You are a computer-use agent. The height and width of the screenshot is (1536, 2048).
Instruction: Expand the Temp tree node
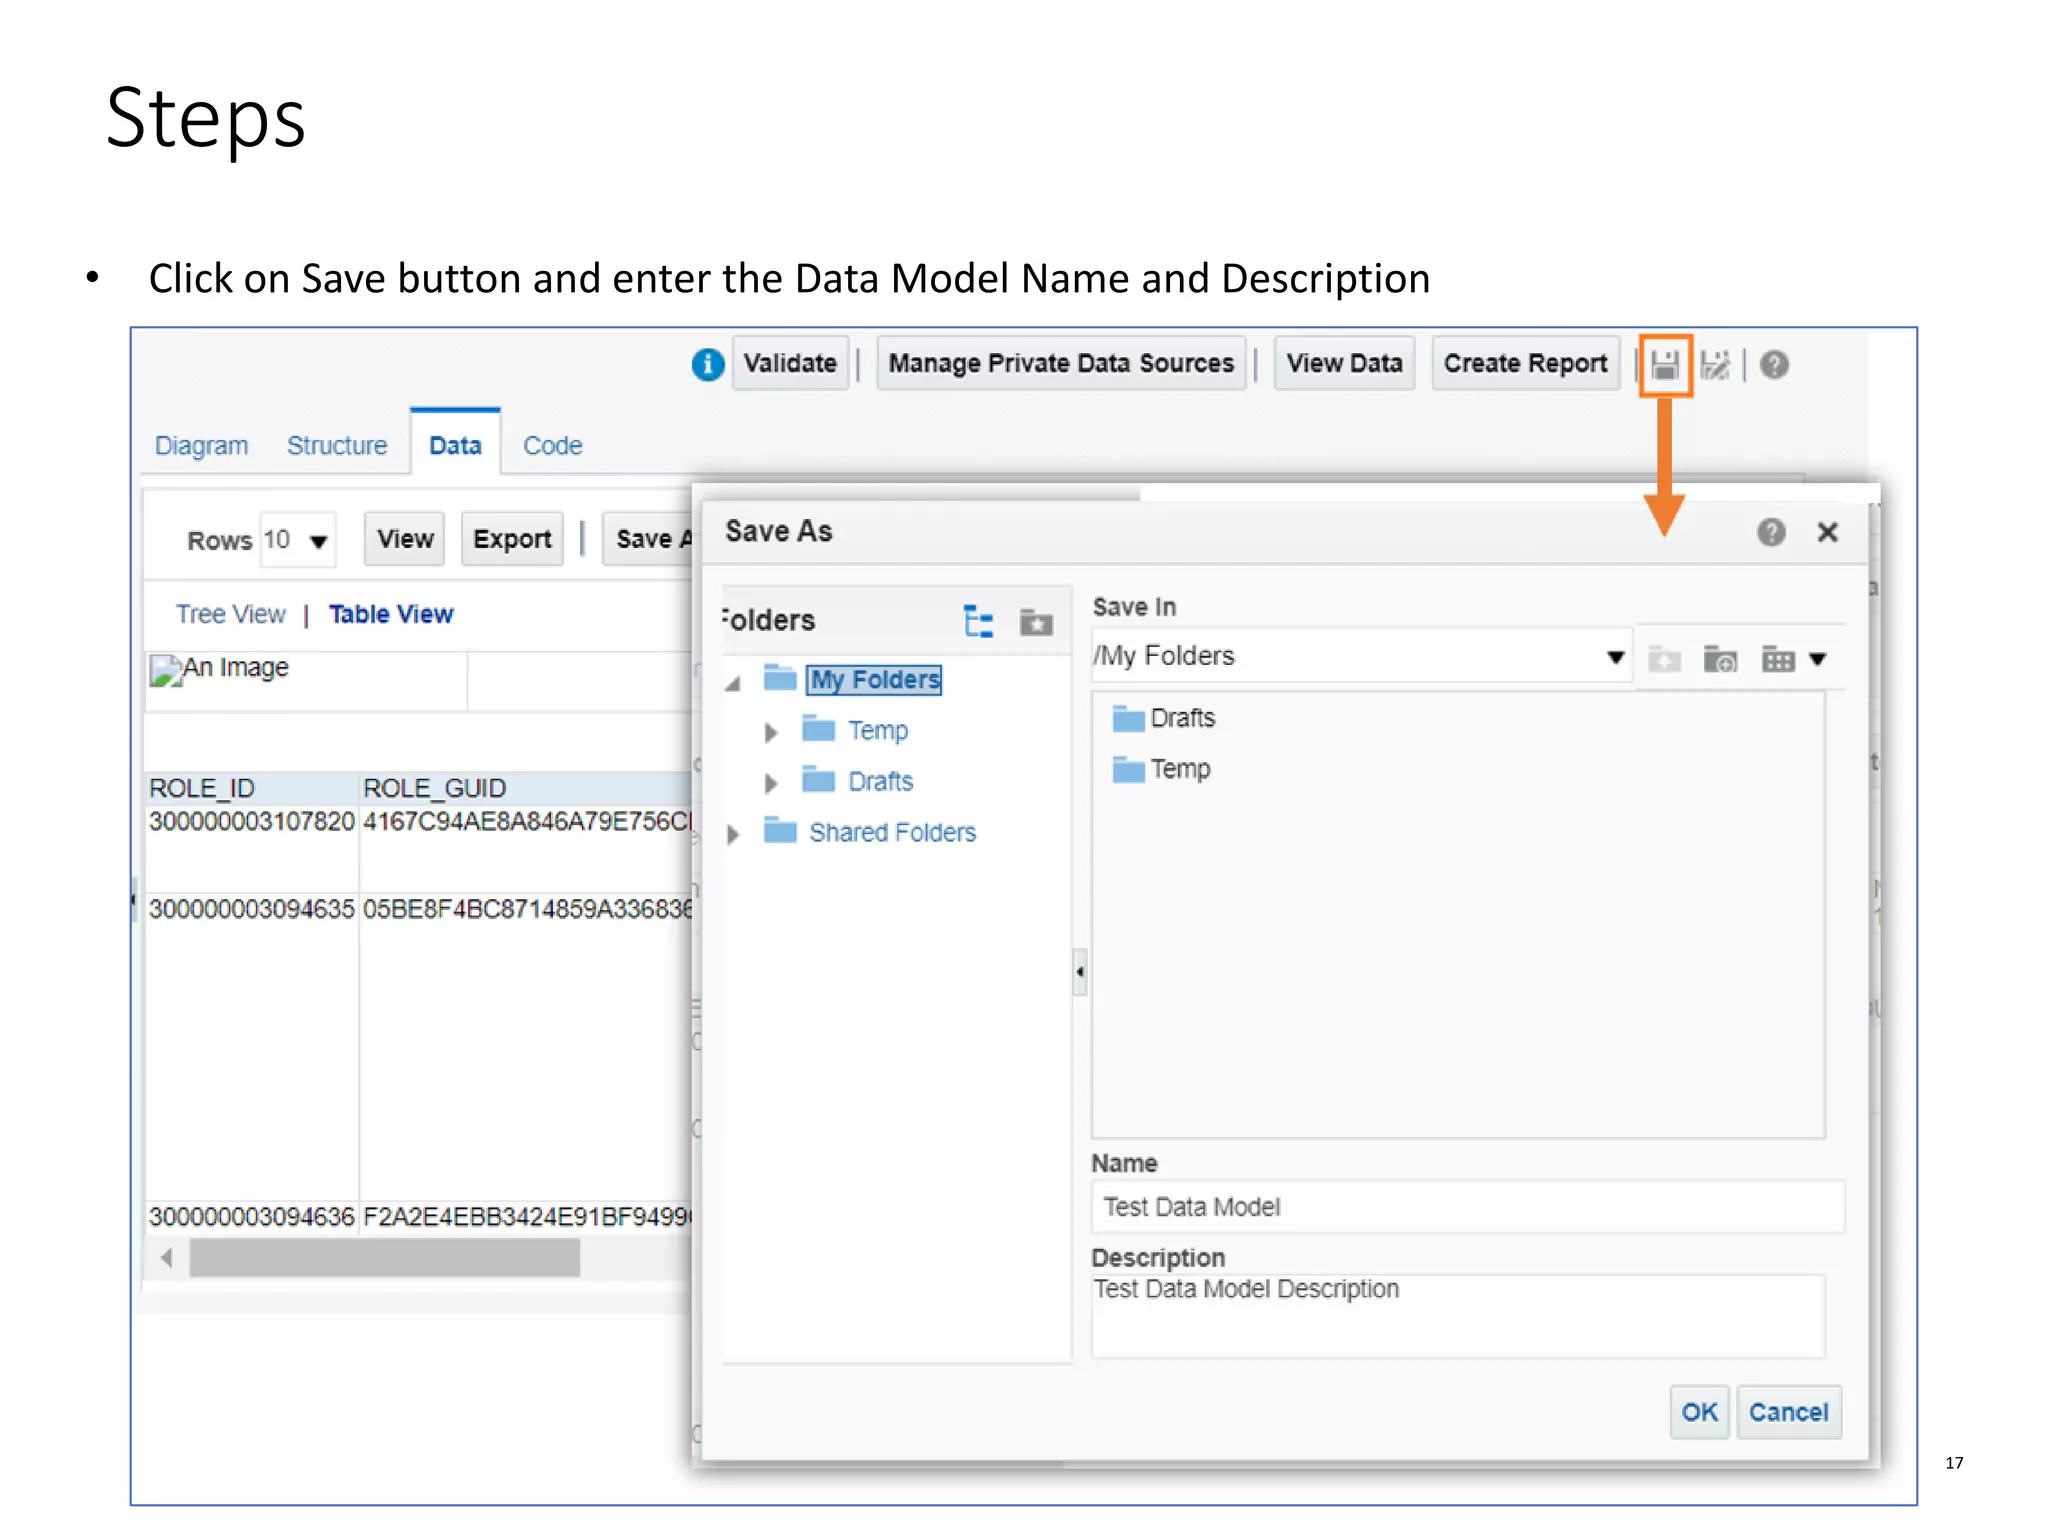(x=771, y=732)
